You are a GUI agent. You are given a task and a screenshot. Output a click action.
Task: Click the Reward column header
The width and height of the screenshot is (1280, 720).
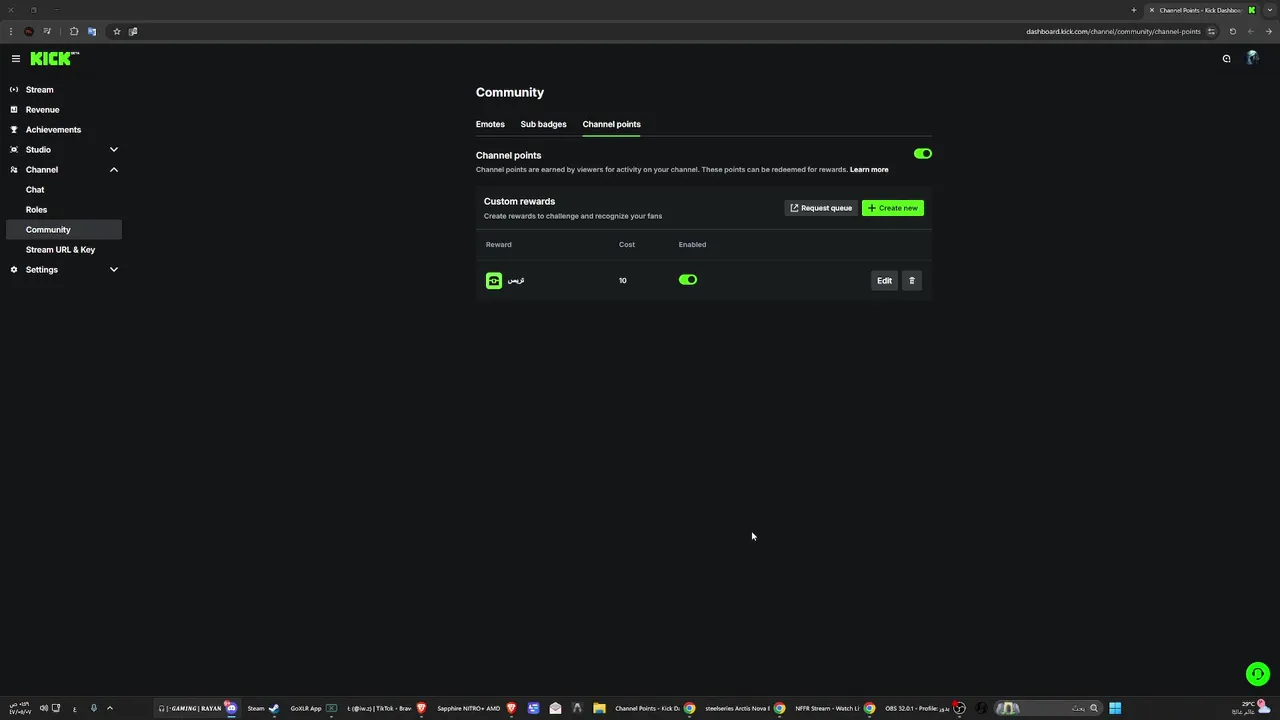(x=498, y=245)
